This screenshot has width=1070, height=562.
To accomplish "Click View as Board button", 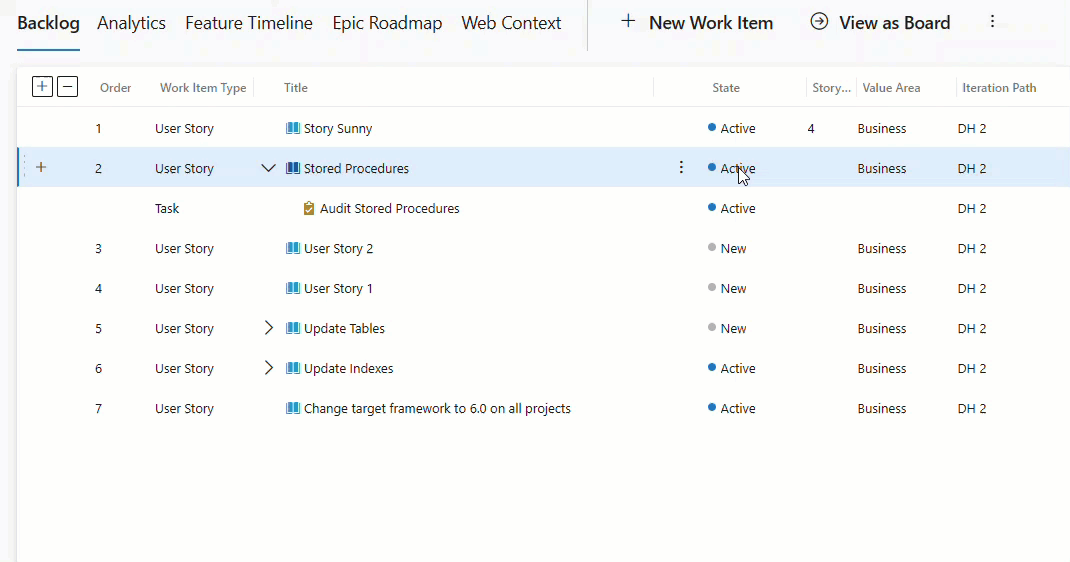I will [880, 23].
